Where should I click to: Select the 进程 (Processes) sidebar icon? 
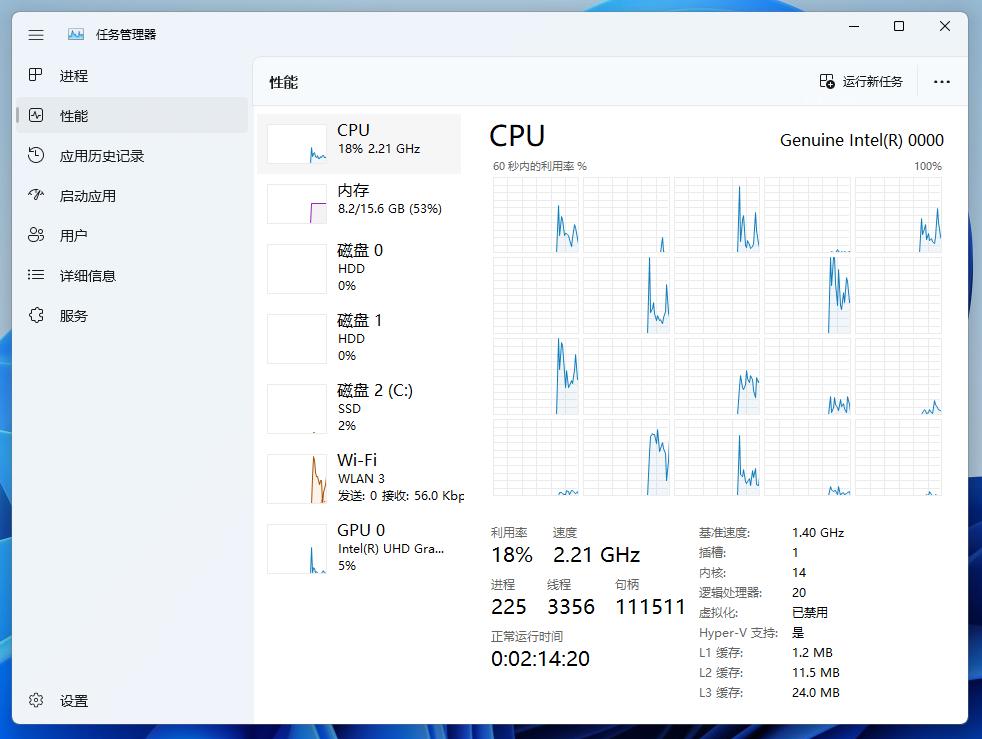click(75, 75)
